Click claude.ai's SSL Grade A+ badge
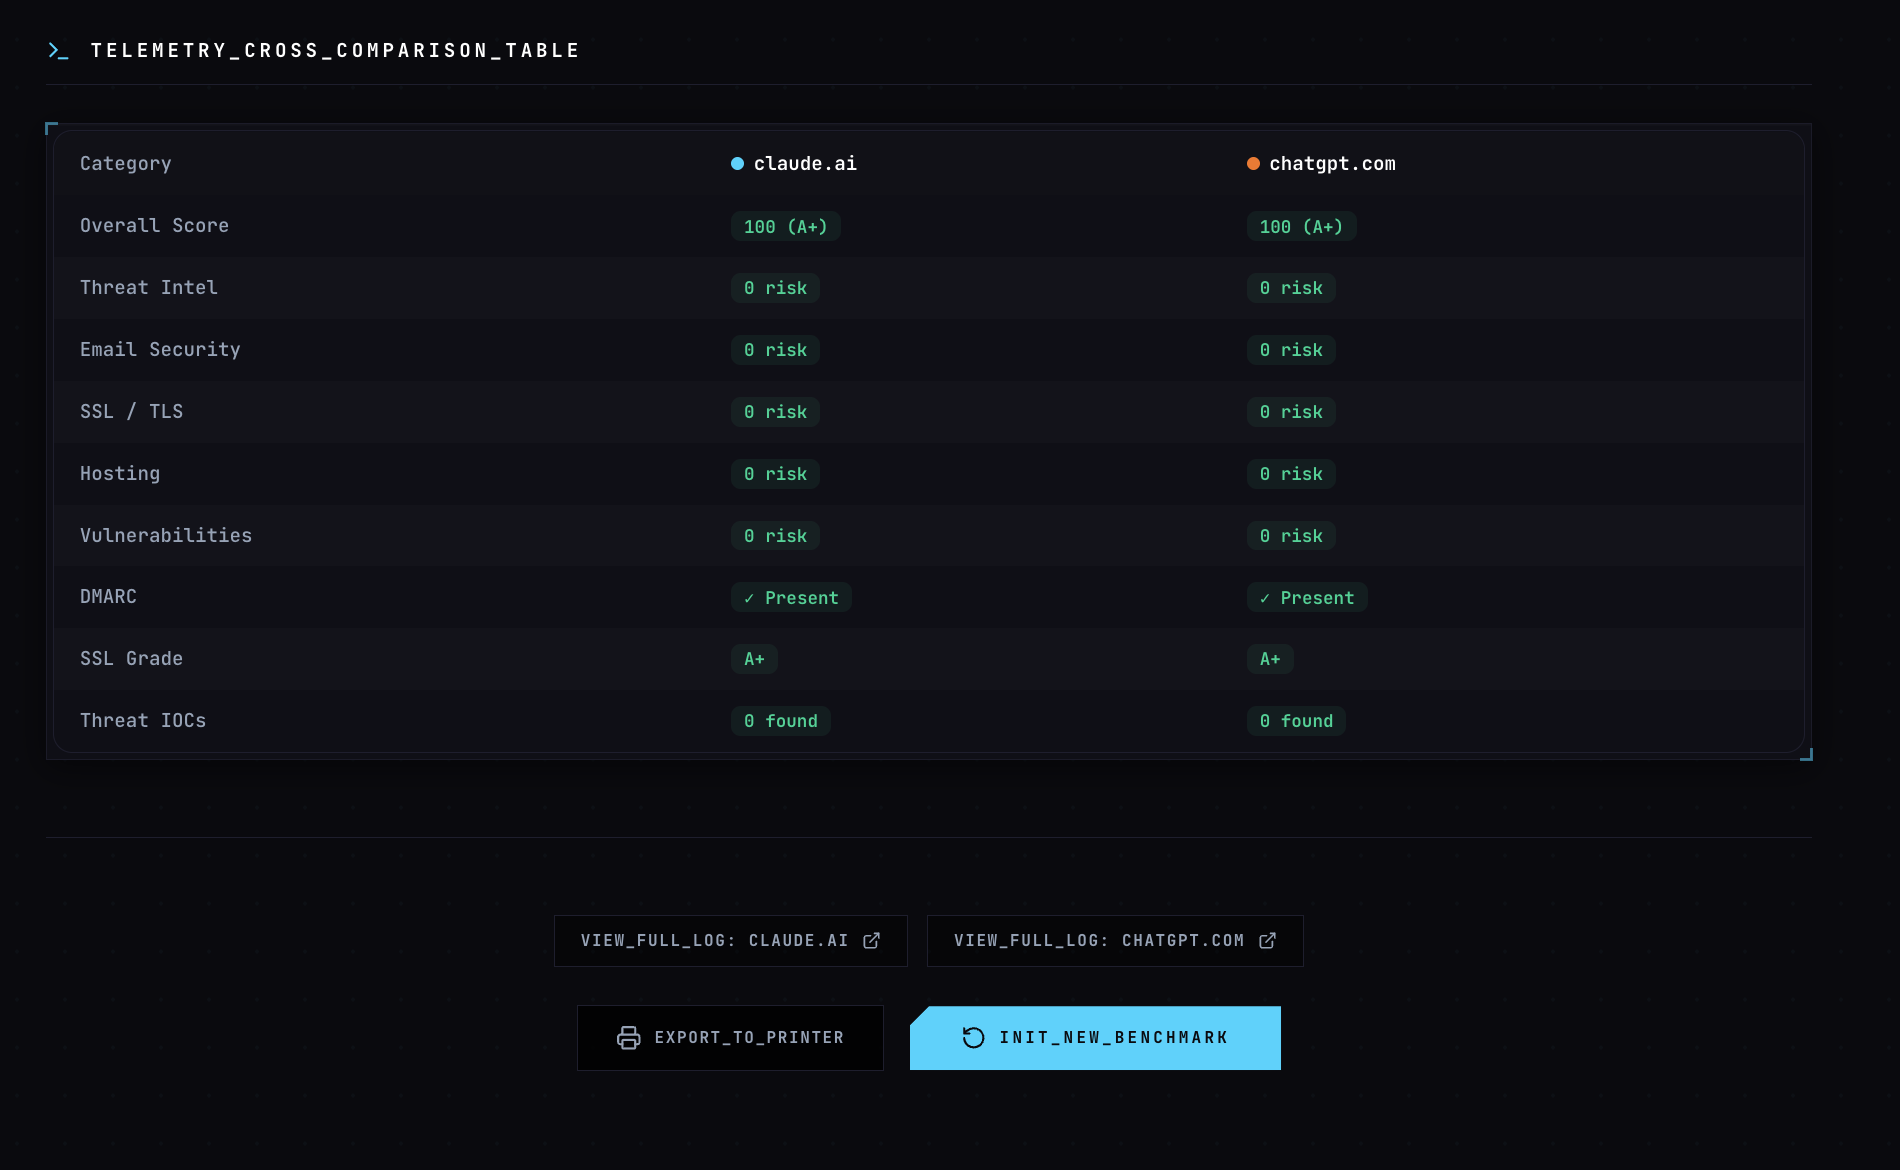Screen dimensions: 1900x1170 point(754,659)
